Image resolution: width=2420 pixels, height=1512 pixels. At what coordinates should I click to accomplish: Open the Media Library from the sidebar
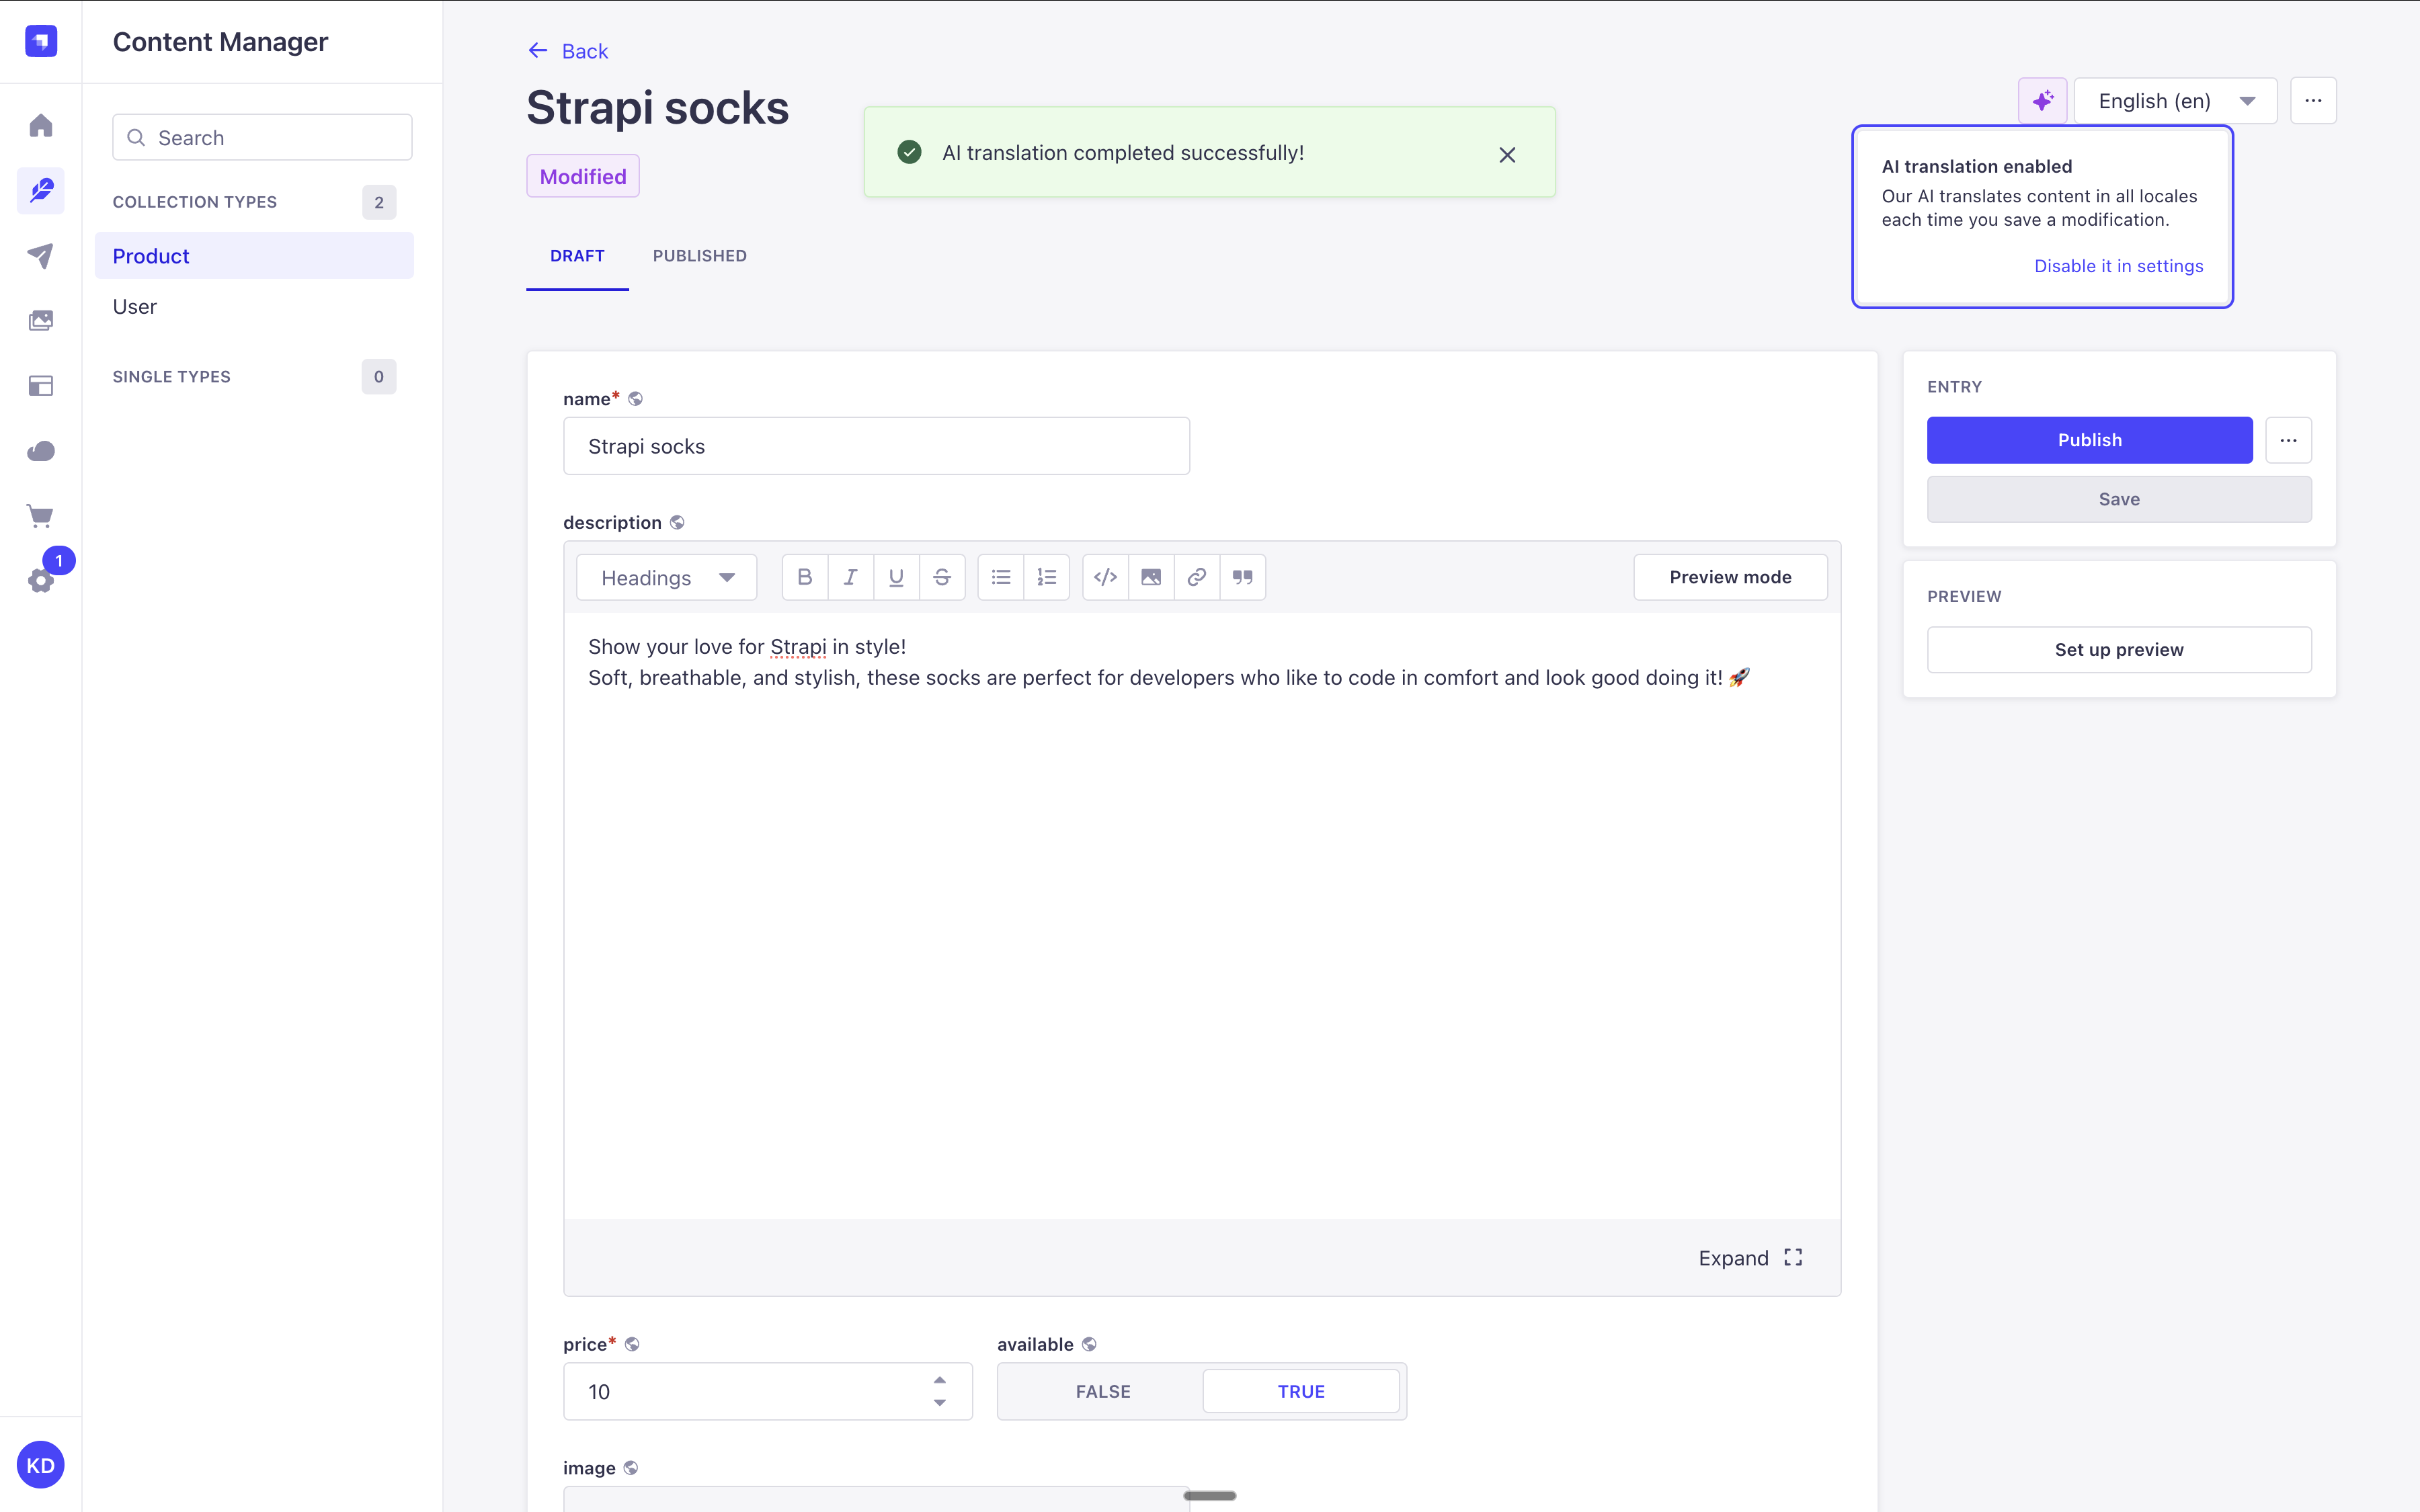[x=40, y=320]
